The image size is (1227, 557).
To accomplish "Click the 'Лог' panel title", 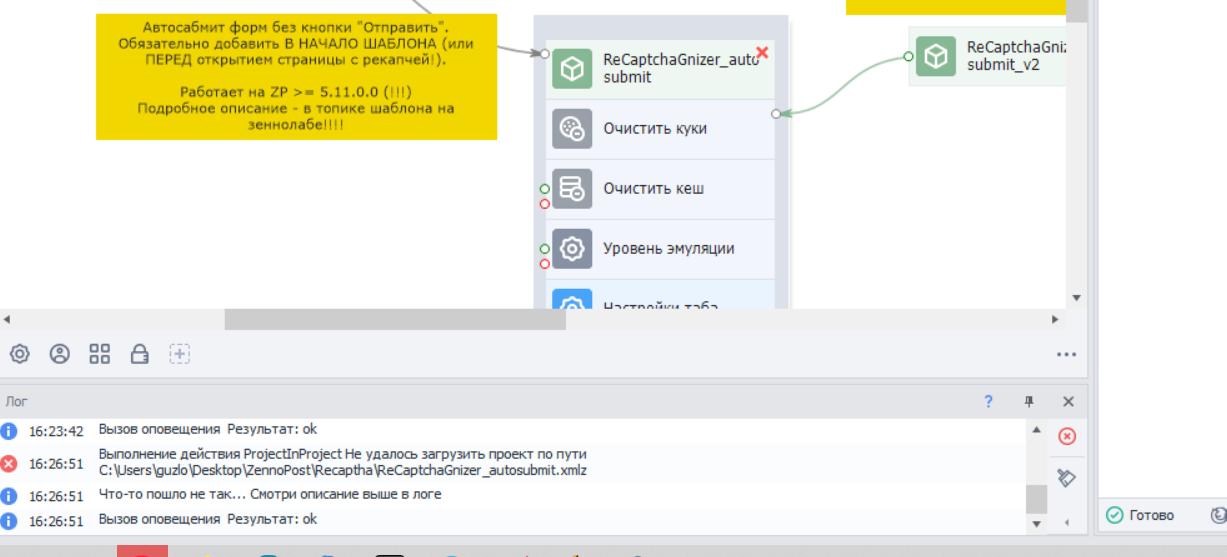I will pyautogui.click(x=17, y=401).
